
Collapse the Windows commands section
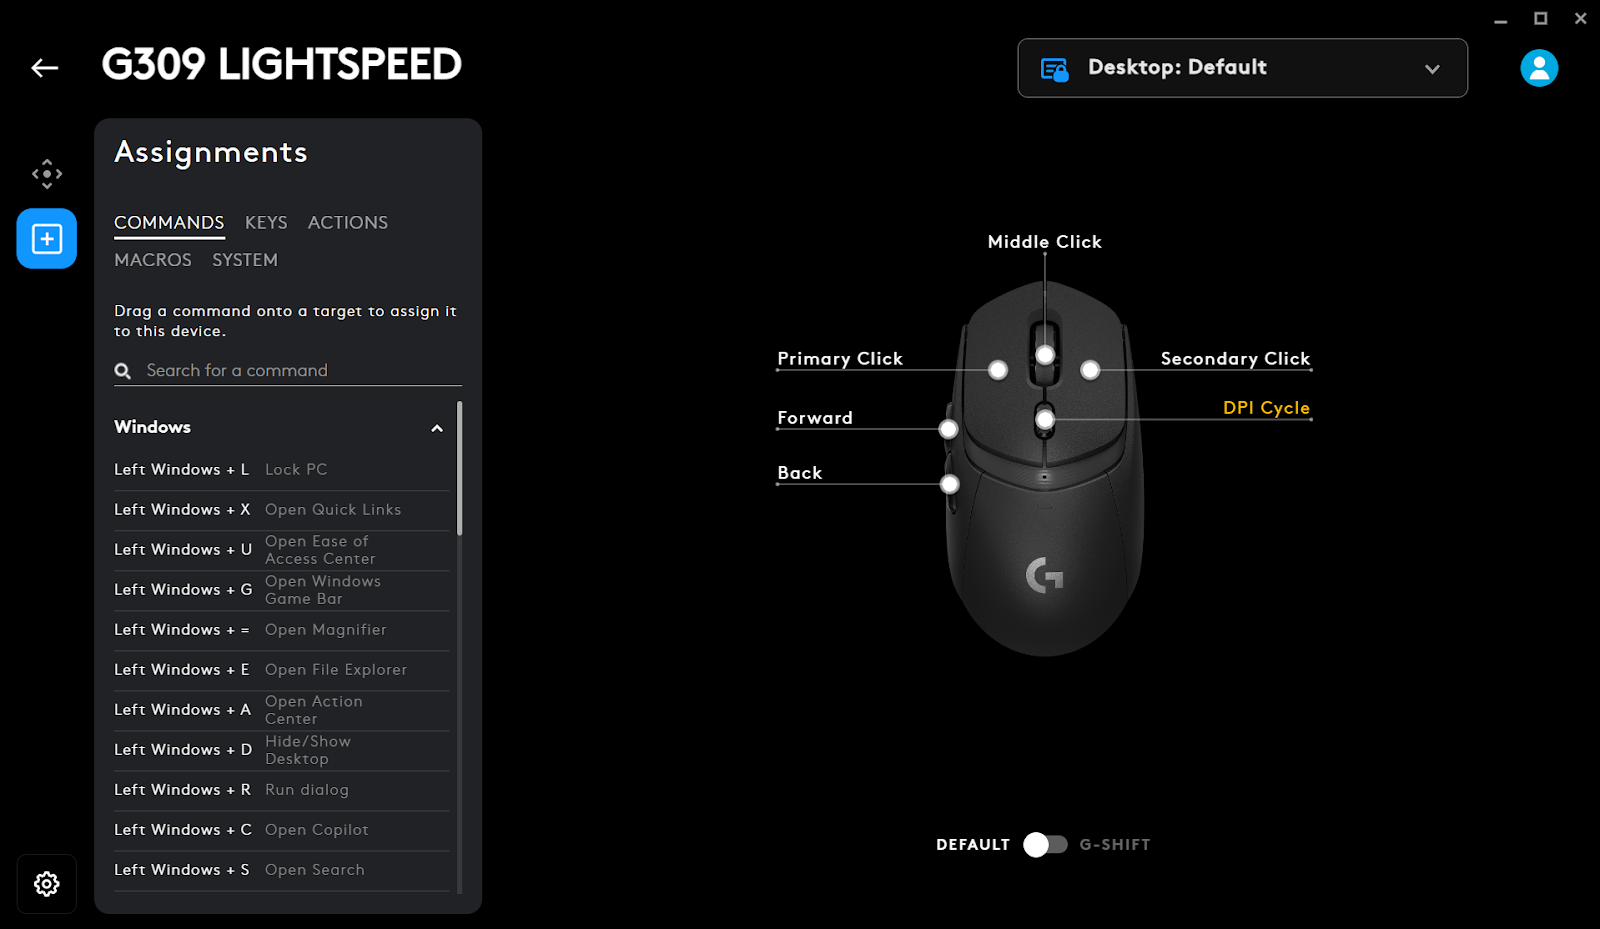pyautogui.click(x=437, y=428)
